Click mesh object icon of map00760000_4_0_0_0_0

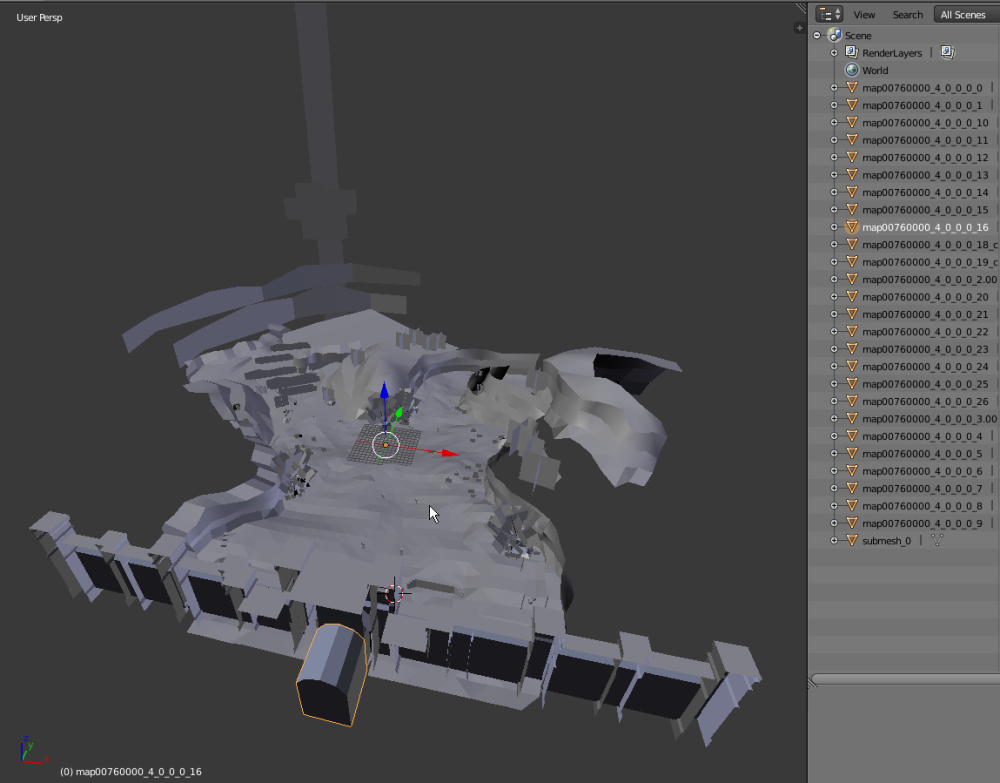click(851, 87)
